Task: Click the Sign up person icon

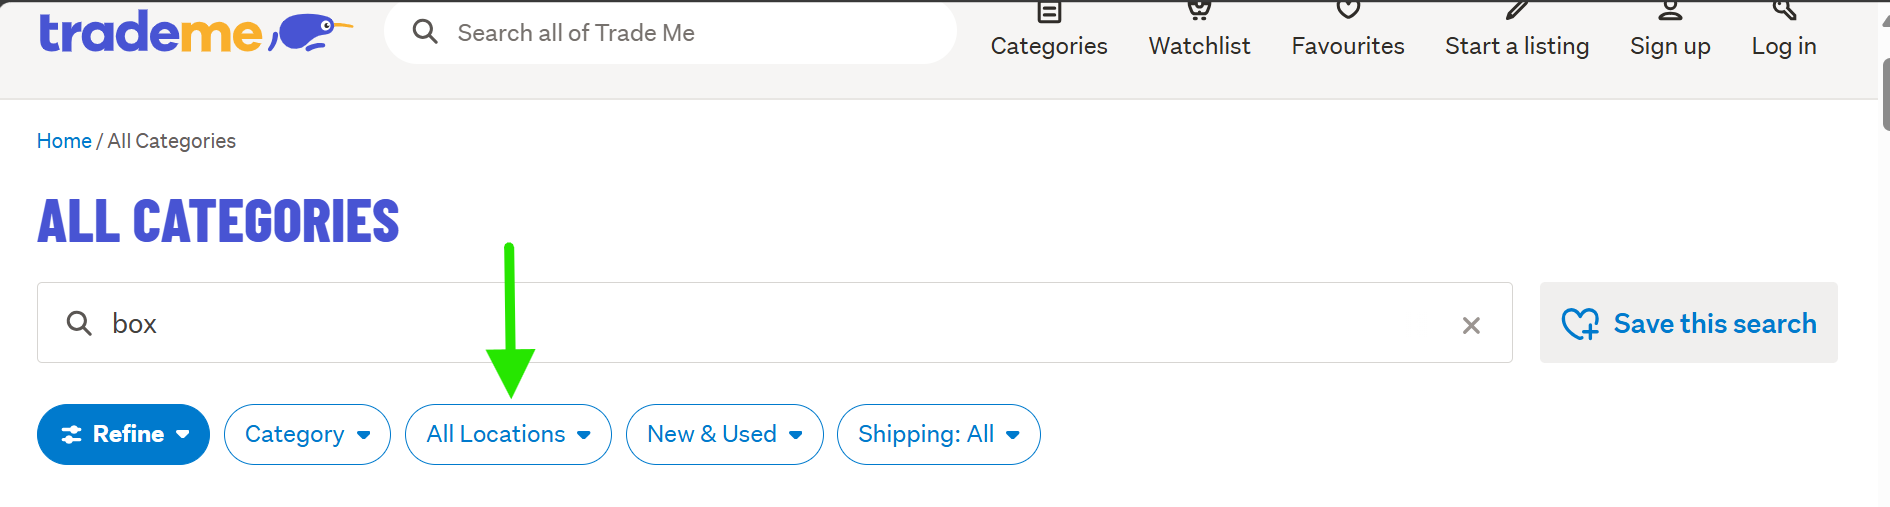Action: (x=1670, y=10)
